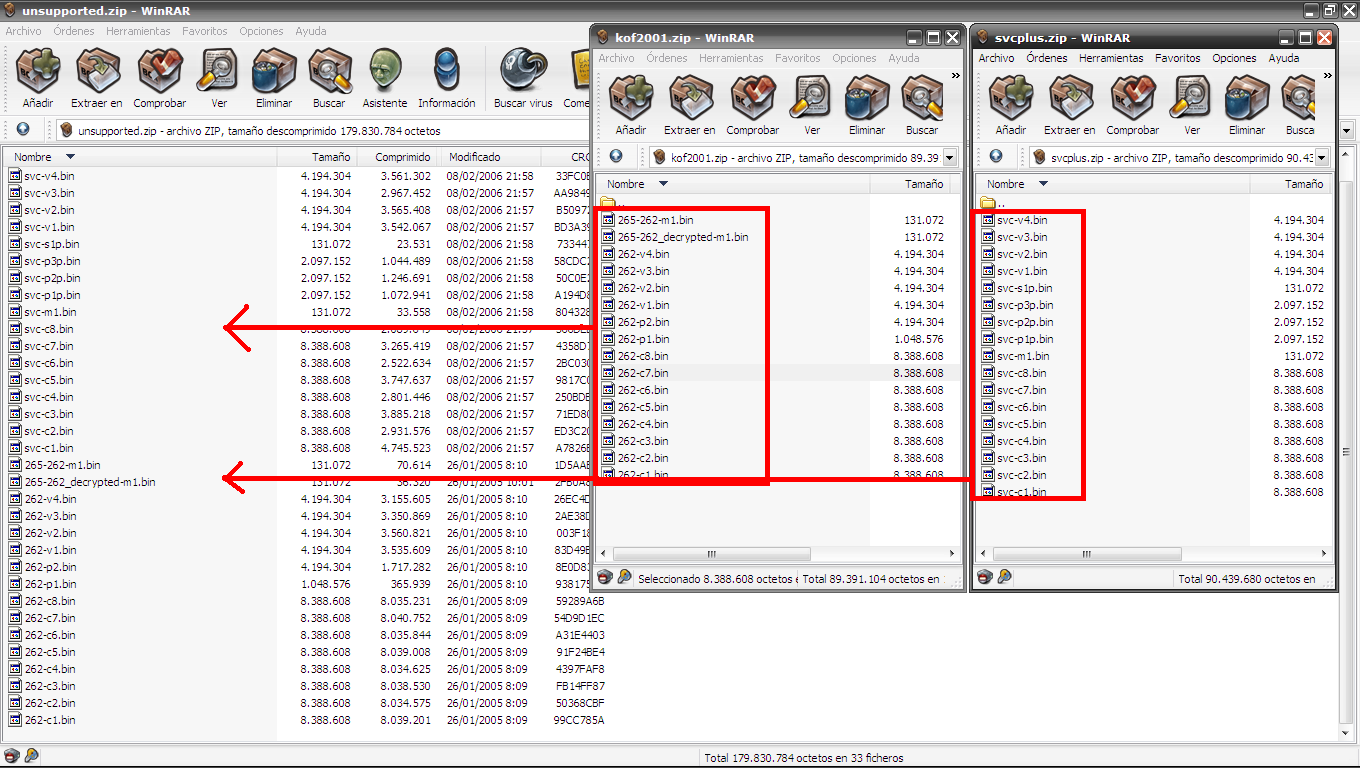Click drive icon in kof2001.zip status bar
The height and width of the screenshot is (768, 1360).
tap(605, 577)
